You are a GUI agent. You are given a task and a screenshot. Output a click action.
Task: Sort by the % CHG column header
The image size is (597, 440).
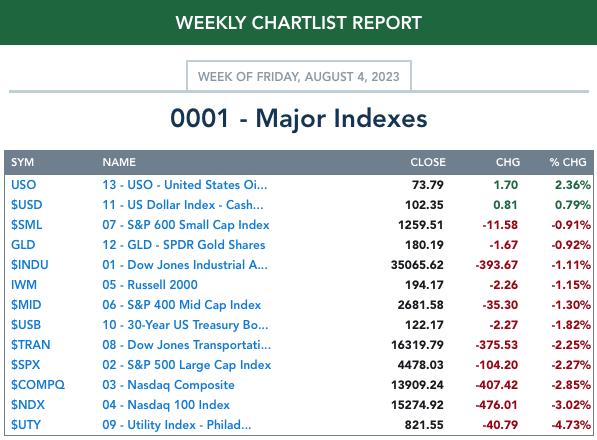(x=568, y=162)
